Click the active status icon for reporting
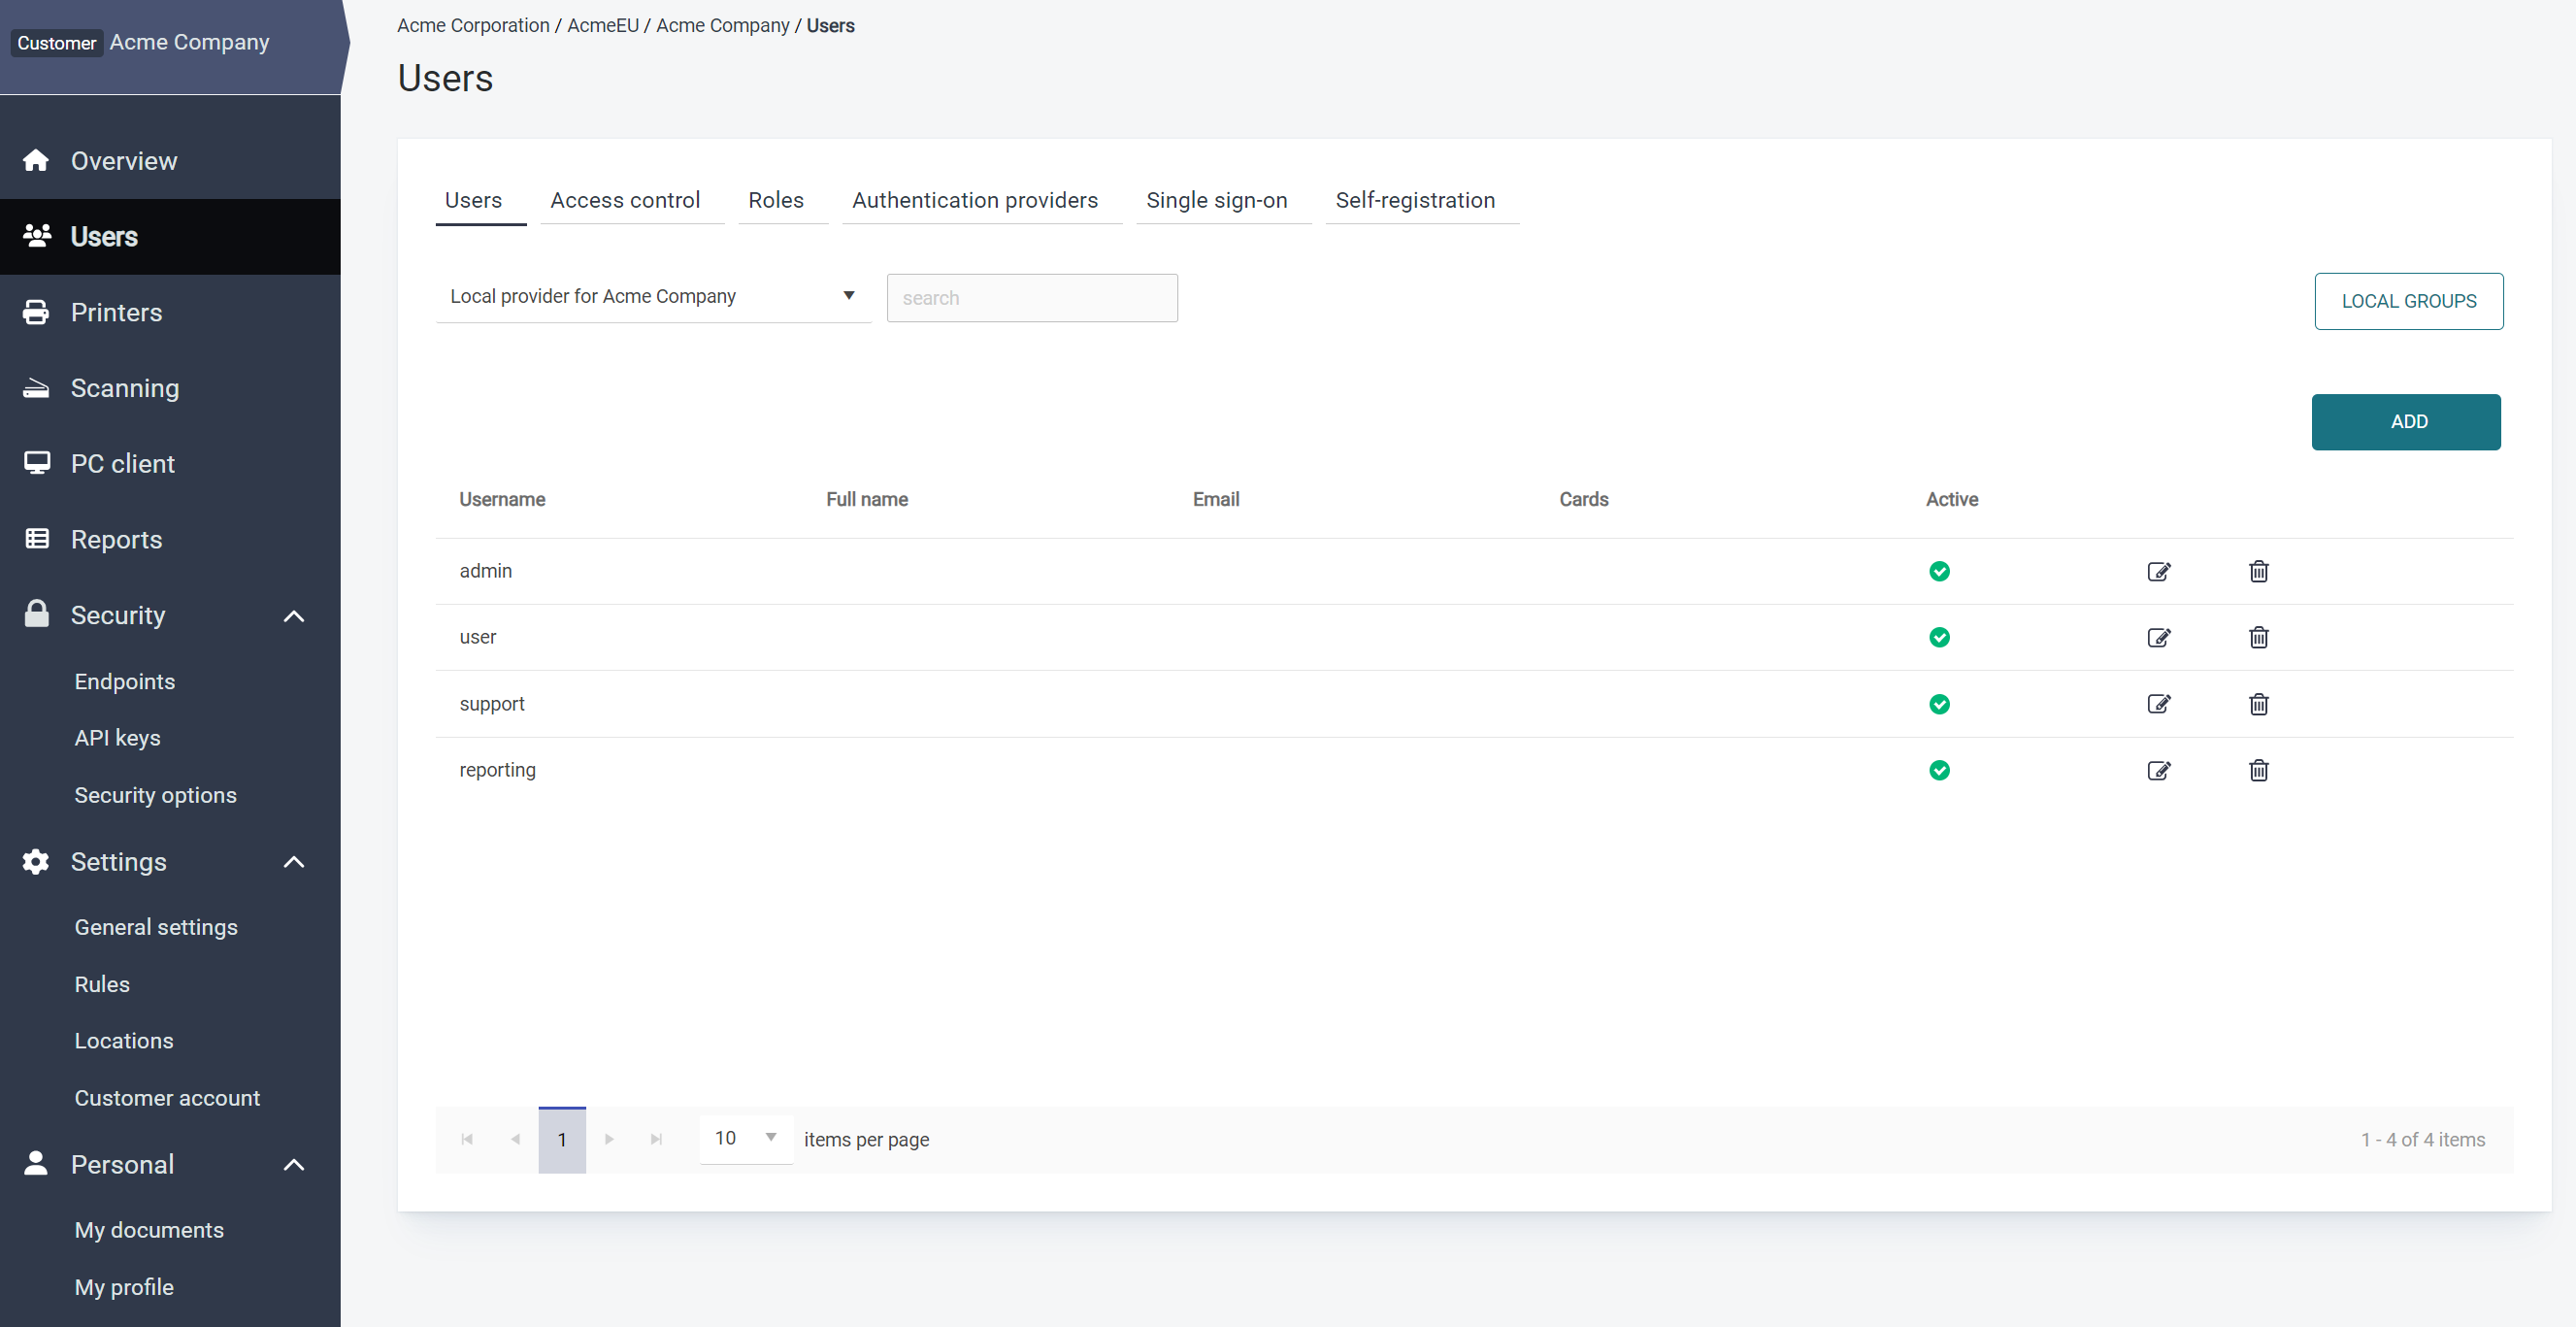This screenshot has width=2576, height=1327. (x=1939, y=770)
